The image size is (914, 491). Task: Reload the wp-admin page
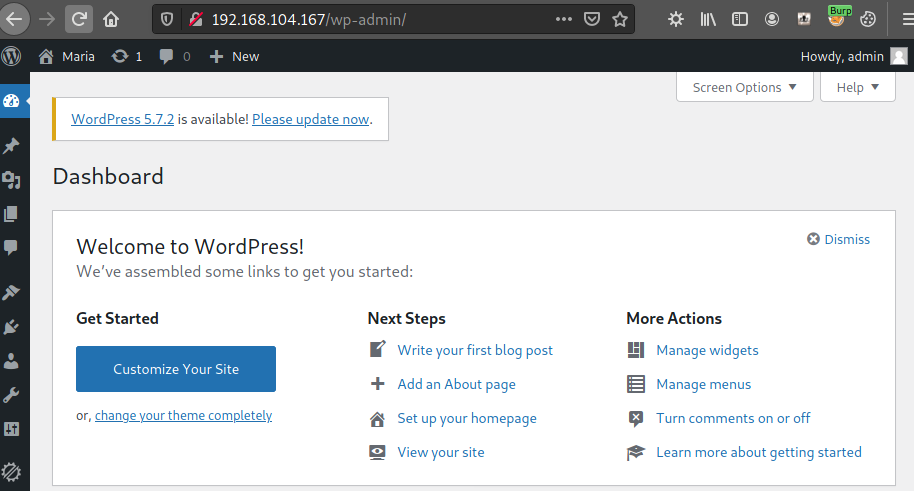pyautogui.click(x=79, y=19)
